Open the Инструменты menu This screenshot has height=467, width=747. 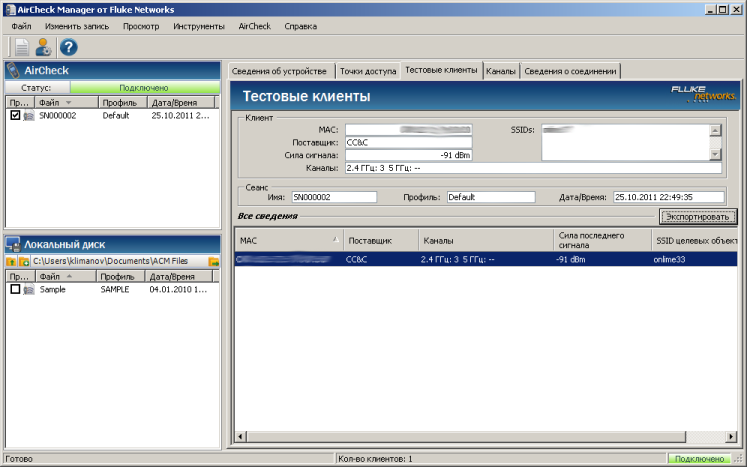(x=199, y=26)
